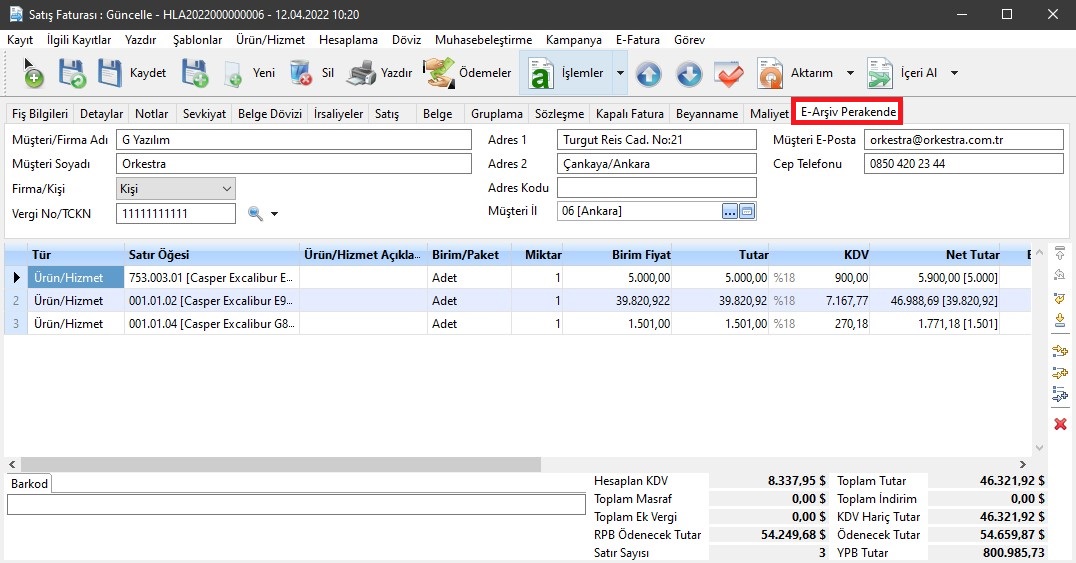Click the İçeri Al button label
The image size is (1076, 563).
pos(919,73)
